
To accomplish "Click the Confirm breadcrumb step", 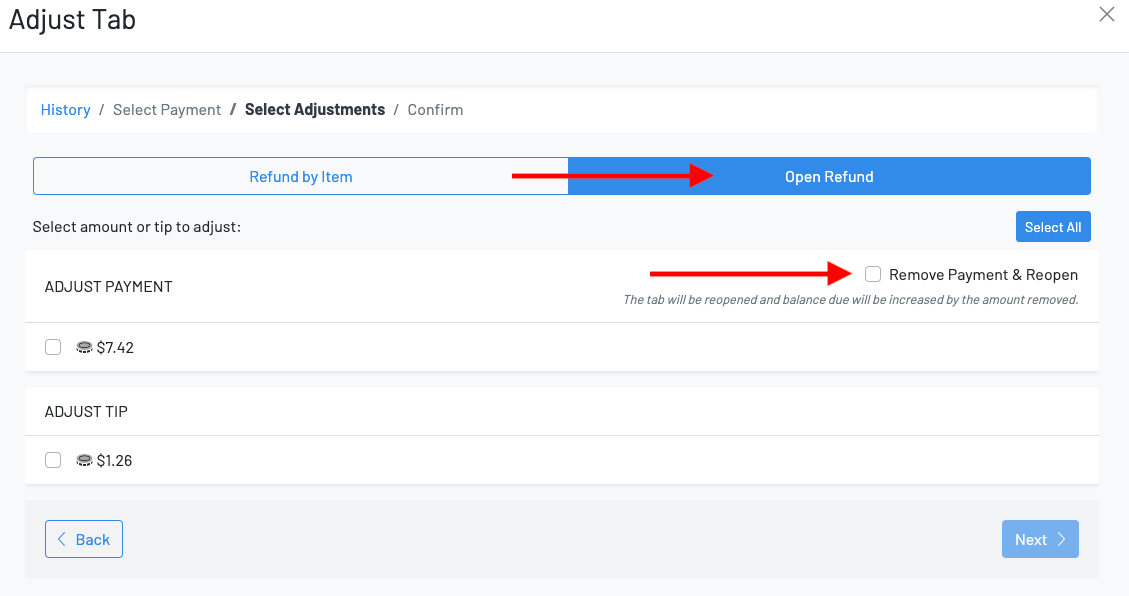I will point(435,109).
